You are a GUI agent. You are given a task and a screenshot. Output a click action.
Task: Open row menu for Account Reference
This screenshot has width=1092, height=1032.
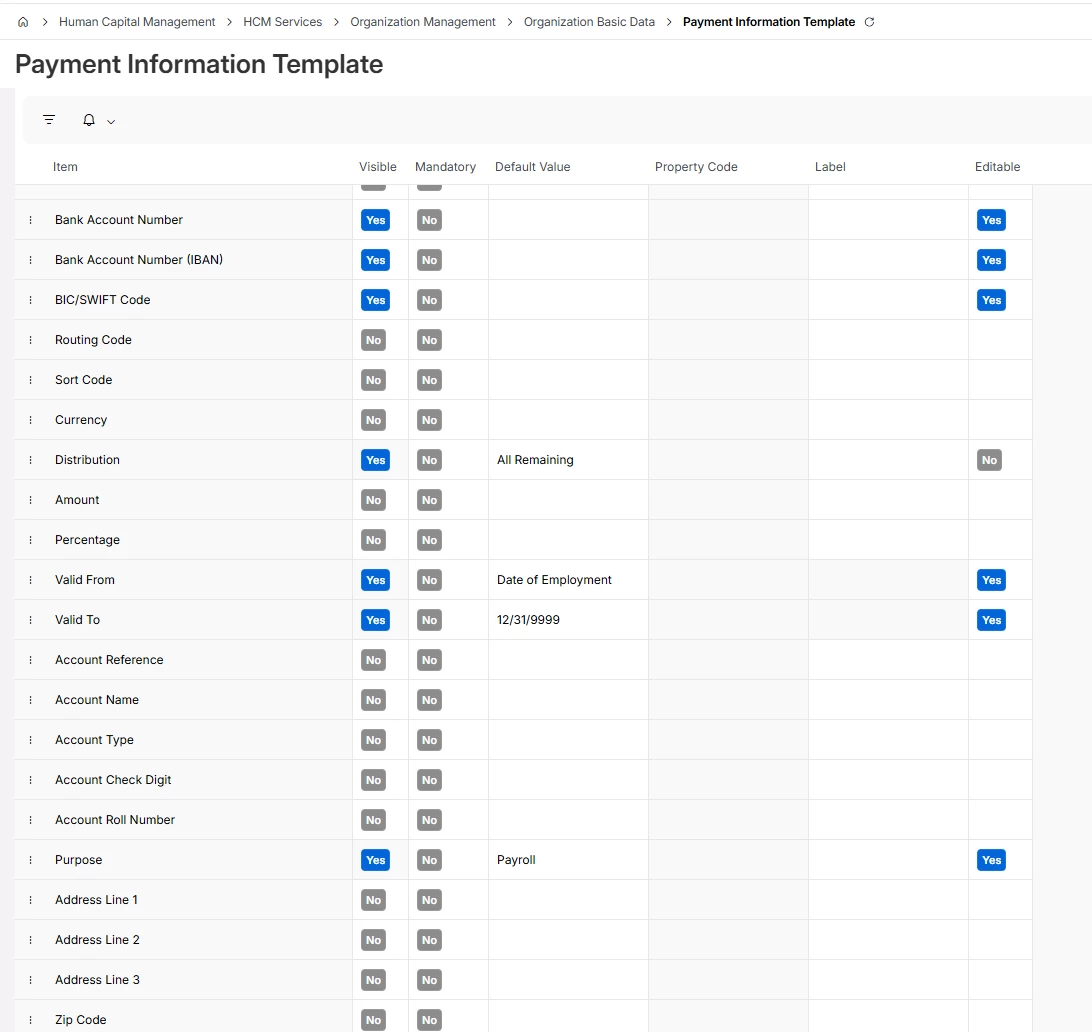pyautogui.click(x=31, y=660)
